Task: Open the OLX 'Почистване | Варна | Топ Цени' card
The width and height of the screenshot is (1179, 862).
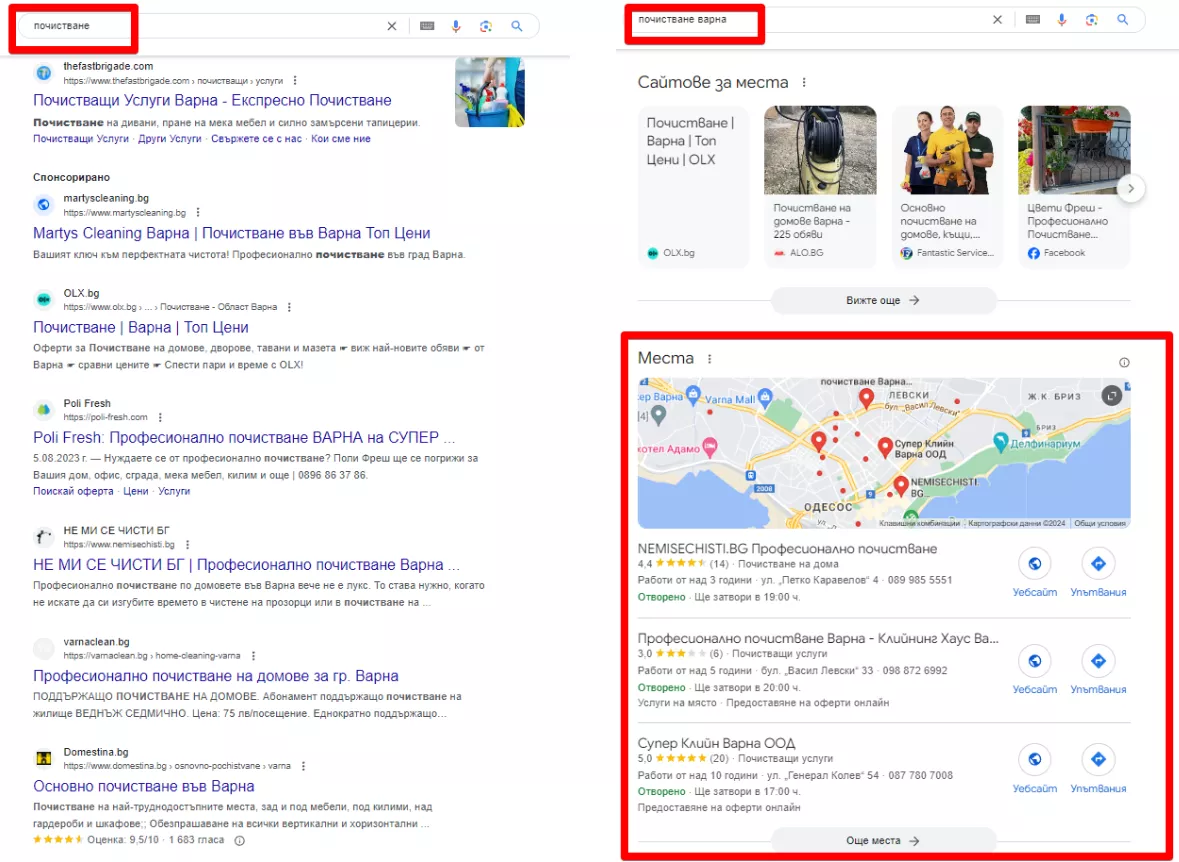Action: (x=693, y=187)
